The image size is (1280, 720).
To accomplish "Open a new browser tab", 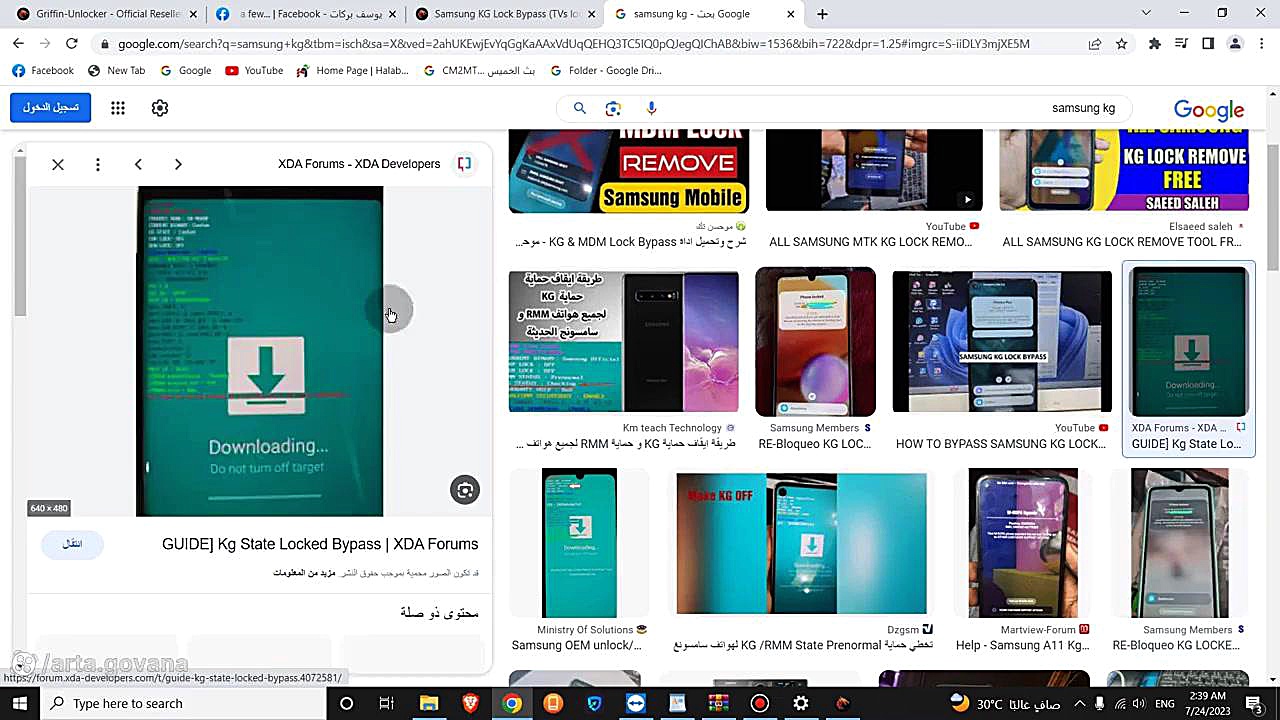I will click(822, 14).
